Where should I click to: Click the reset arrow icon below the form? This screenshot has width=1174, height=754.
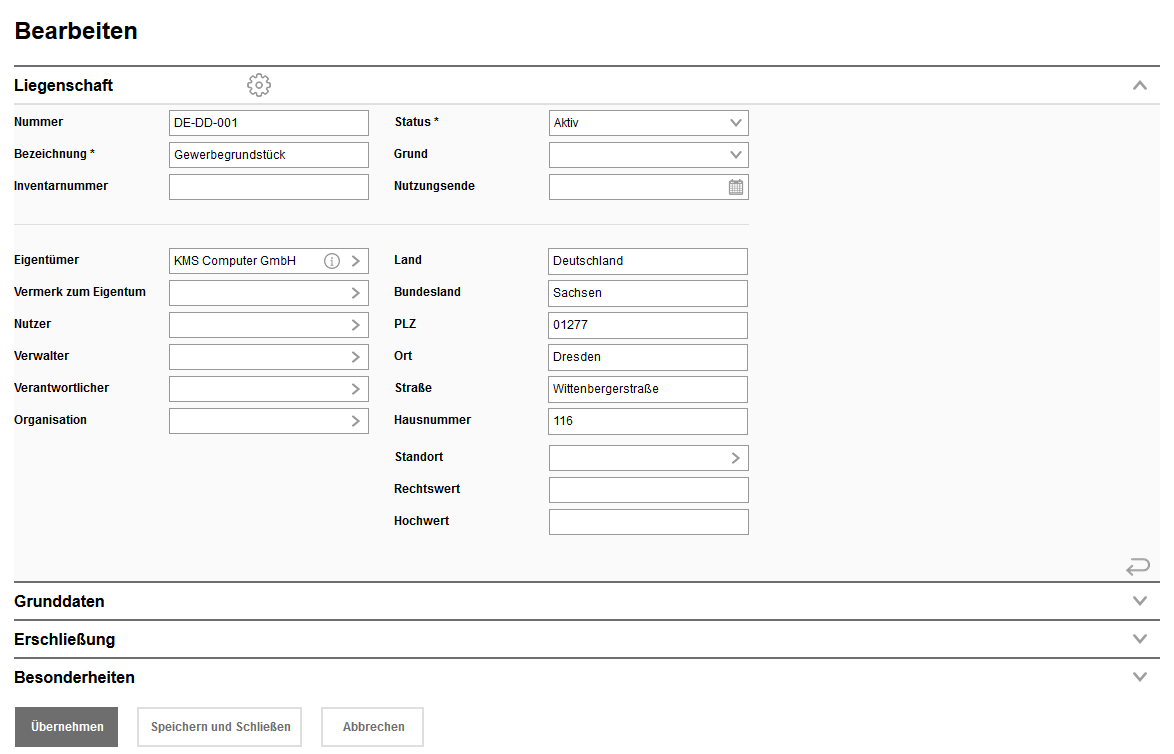pos(1138,567)
